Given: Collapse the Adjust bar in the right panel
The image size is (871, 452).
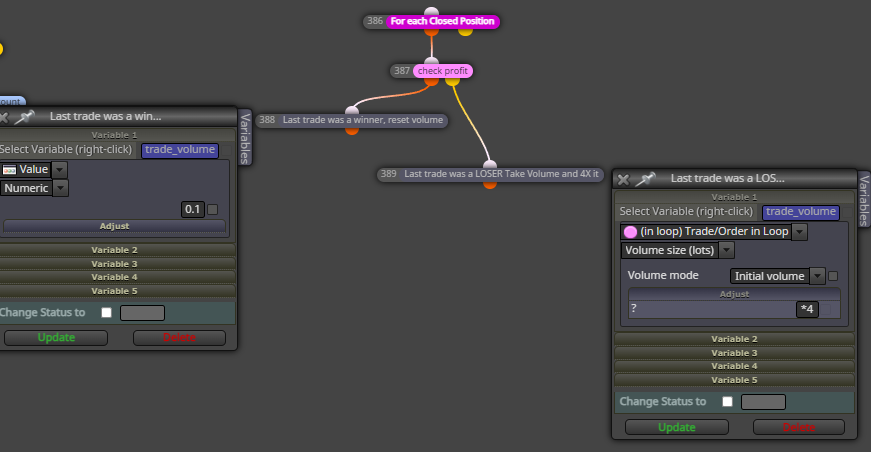Looking at the screenshot, I should (734, 294).
